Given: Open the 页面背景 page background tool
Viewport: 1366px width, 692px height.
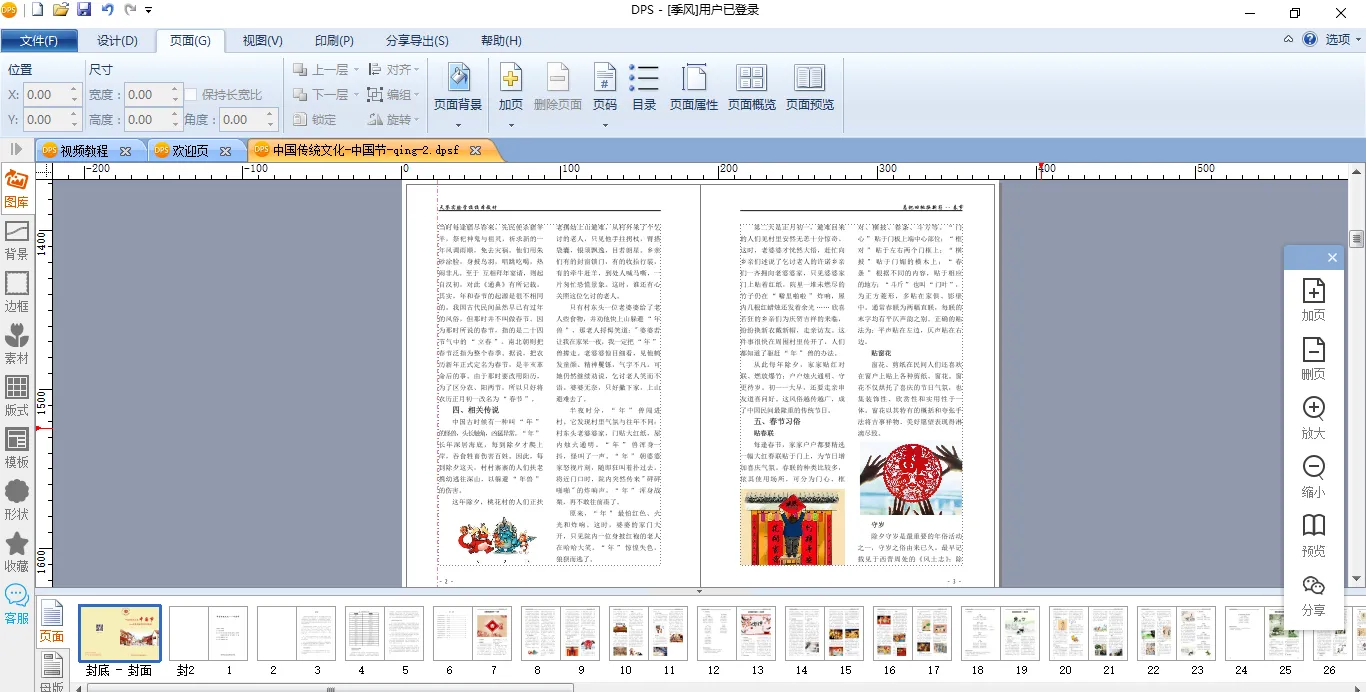Looking at the screenshot, I should tap(458, 87).
